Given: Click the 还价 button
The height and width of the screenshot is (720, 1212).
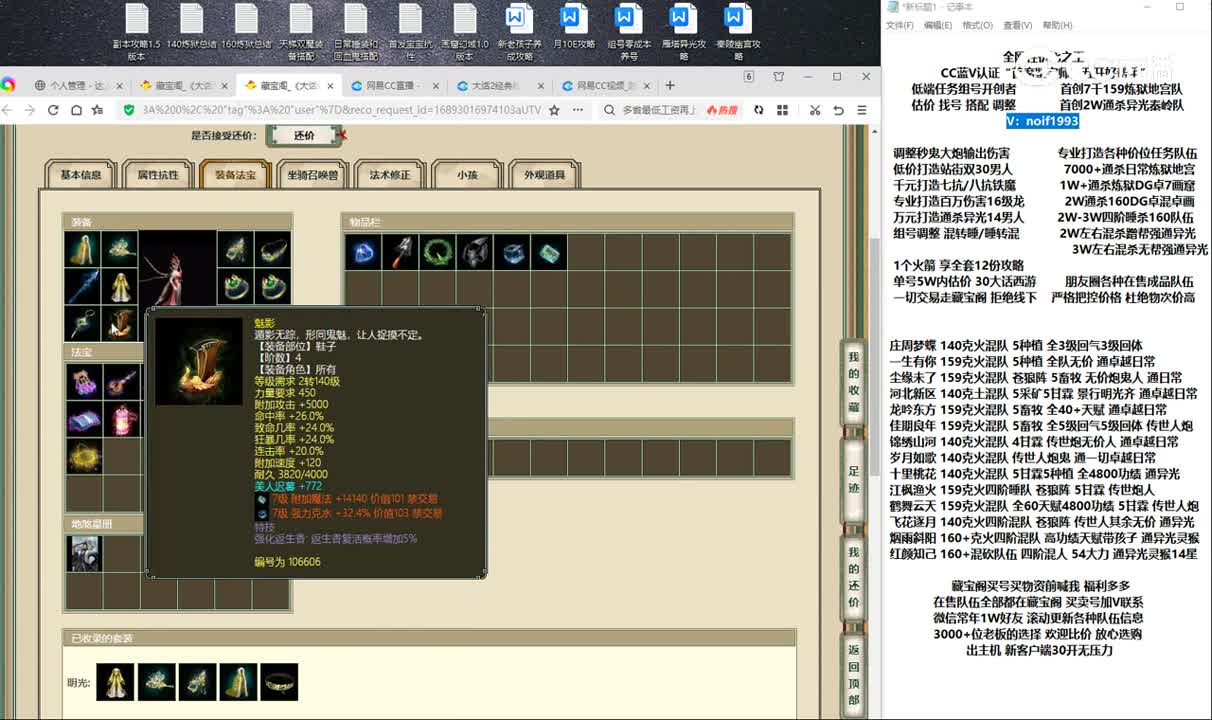Looking at the screenshot, I should coord(304,135).
